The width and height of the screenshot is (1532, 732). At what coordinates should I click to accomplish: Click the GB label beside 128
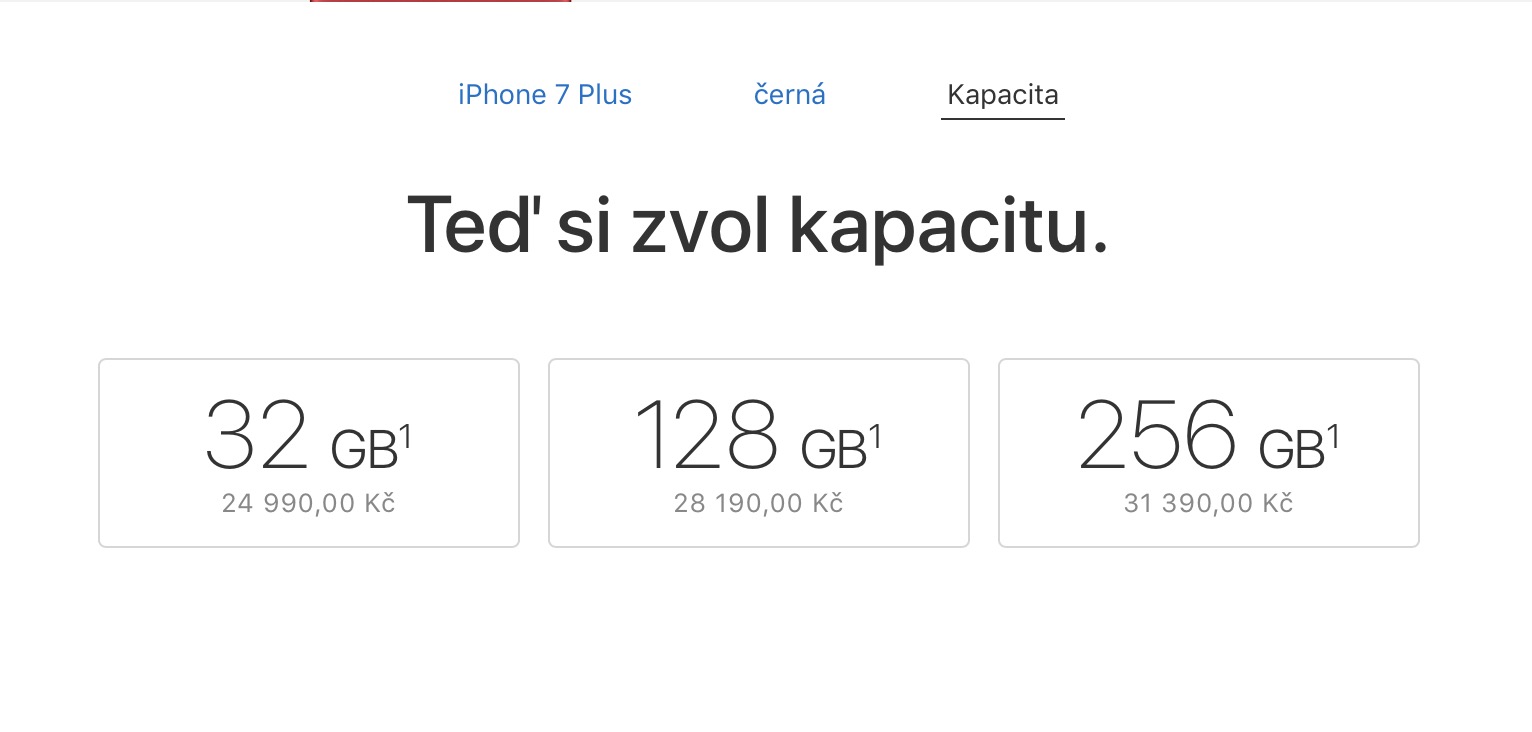click(x=834, y=451)
